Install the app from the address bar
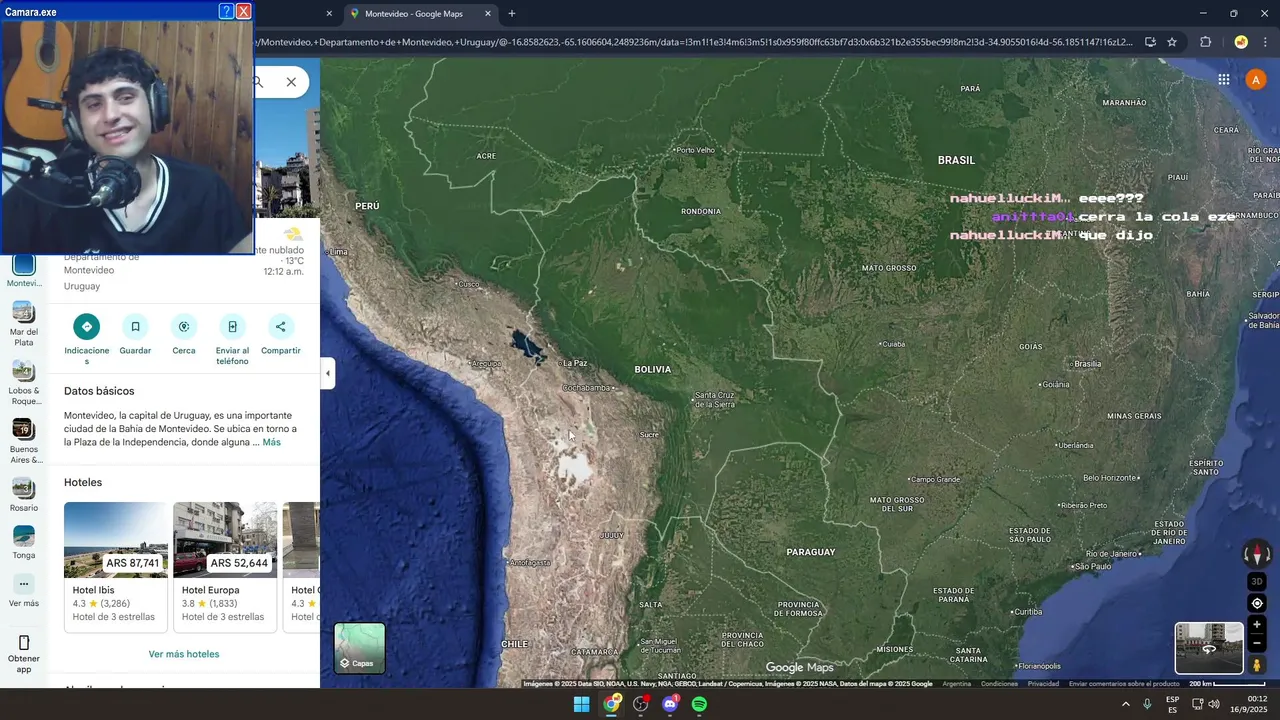 [x=1150, y=42]
